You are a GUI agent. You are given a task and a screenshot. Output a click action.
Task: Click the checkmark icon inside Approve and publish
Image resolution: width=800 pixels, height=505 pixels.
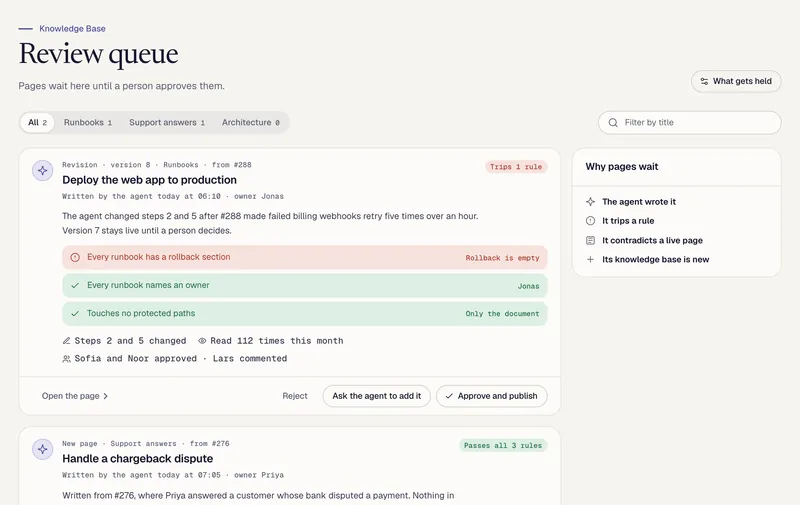(449, 396)
